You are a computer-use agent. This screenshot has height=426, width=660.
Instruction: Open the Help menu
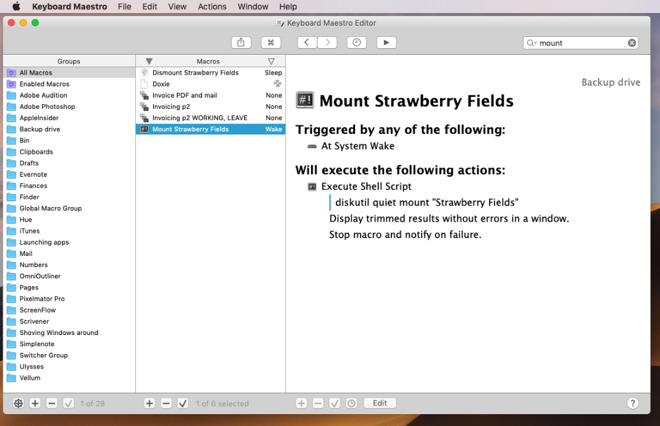coord(288,6)
